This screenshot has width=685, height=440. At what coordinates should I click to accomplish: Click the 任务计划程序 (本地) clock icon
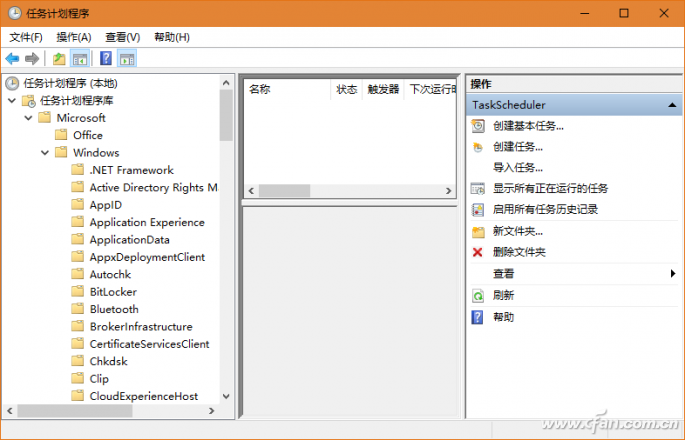[12, 83]
